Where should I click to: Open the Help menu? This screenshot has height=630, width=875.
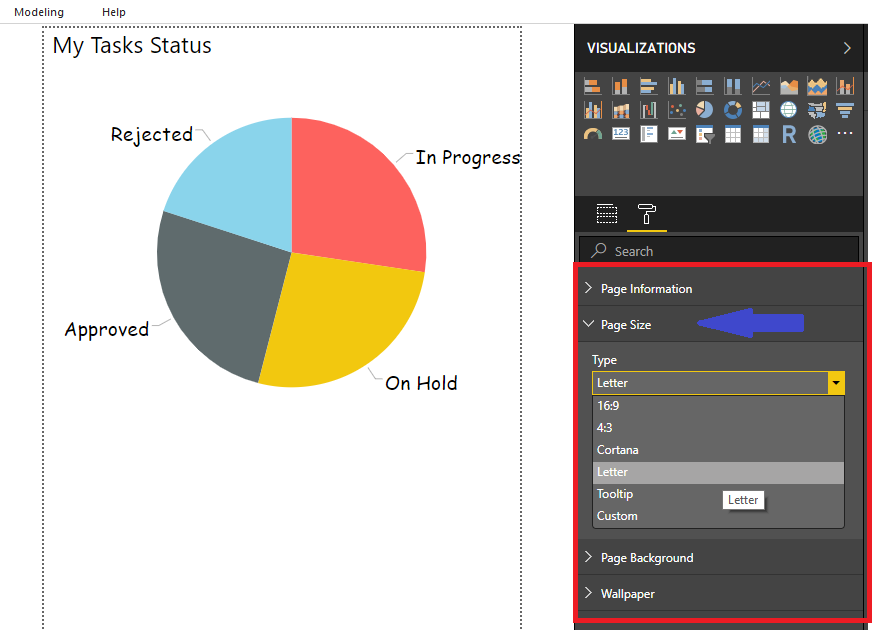pos(113,12)
